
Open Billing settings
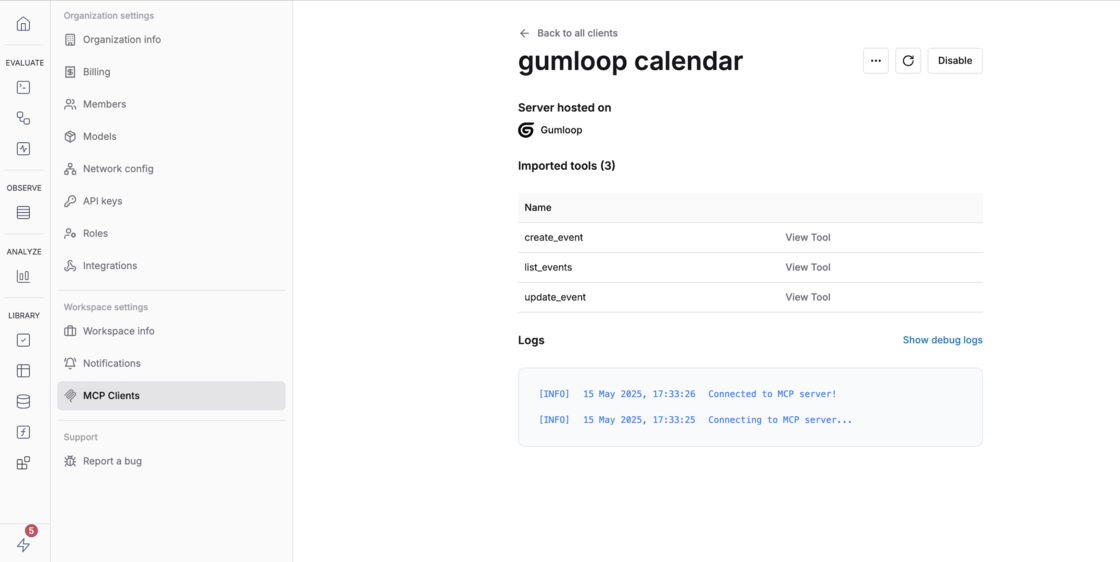pyautogui.click(x=171, y=71)
